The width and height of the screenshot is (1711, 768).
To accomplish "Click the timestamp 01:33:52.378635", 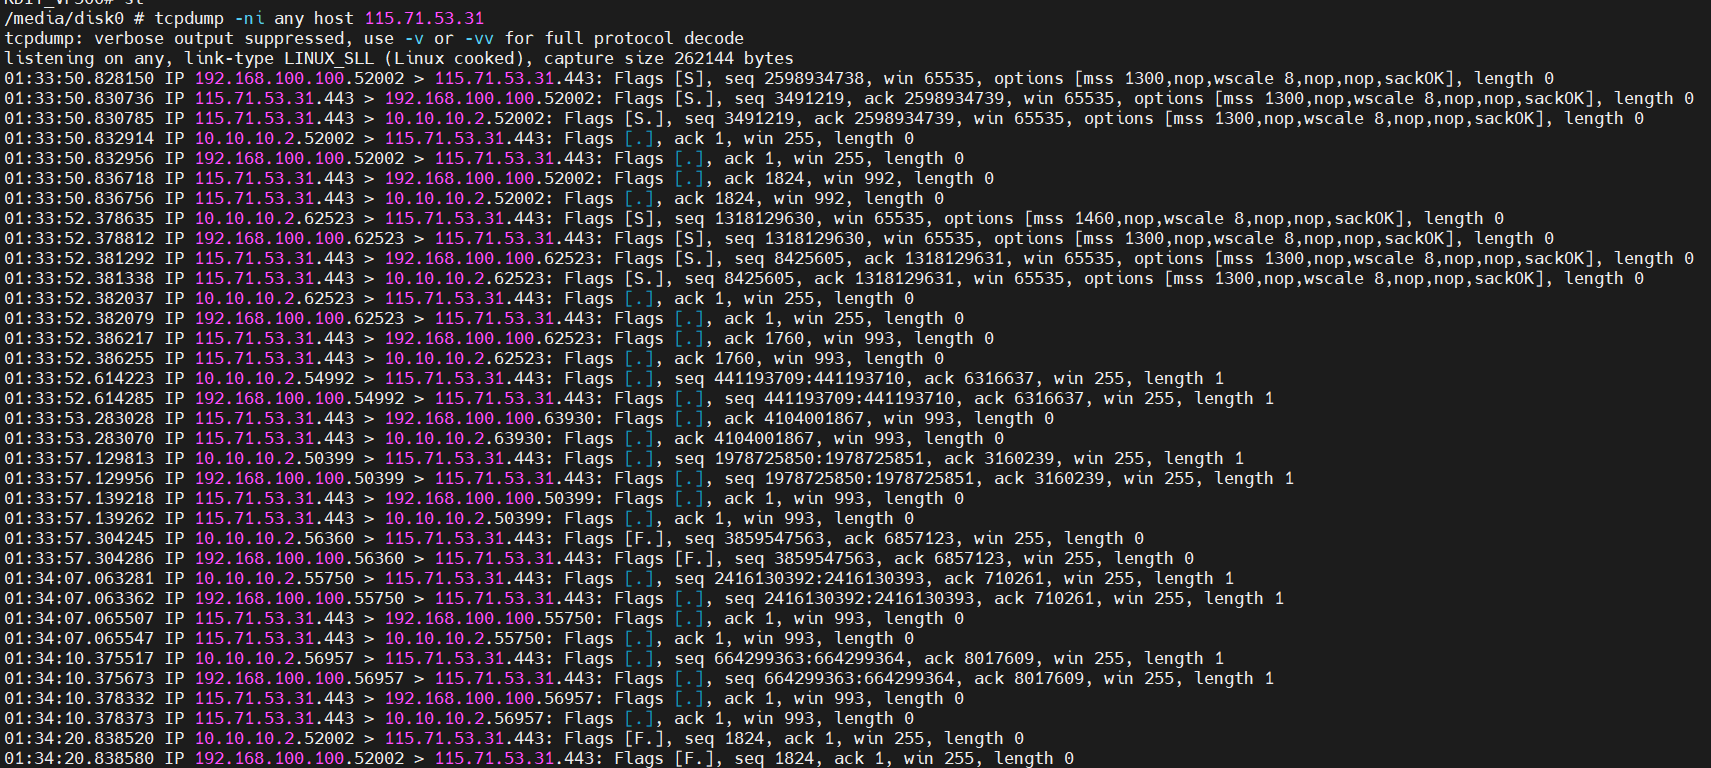I will coord(79,218).
